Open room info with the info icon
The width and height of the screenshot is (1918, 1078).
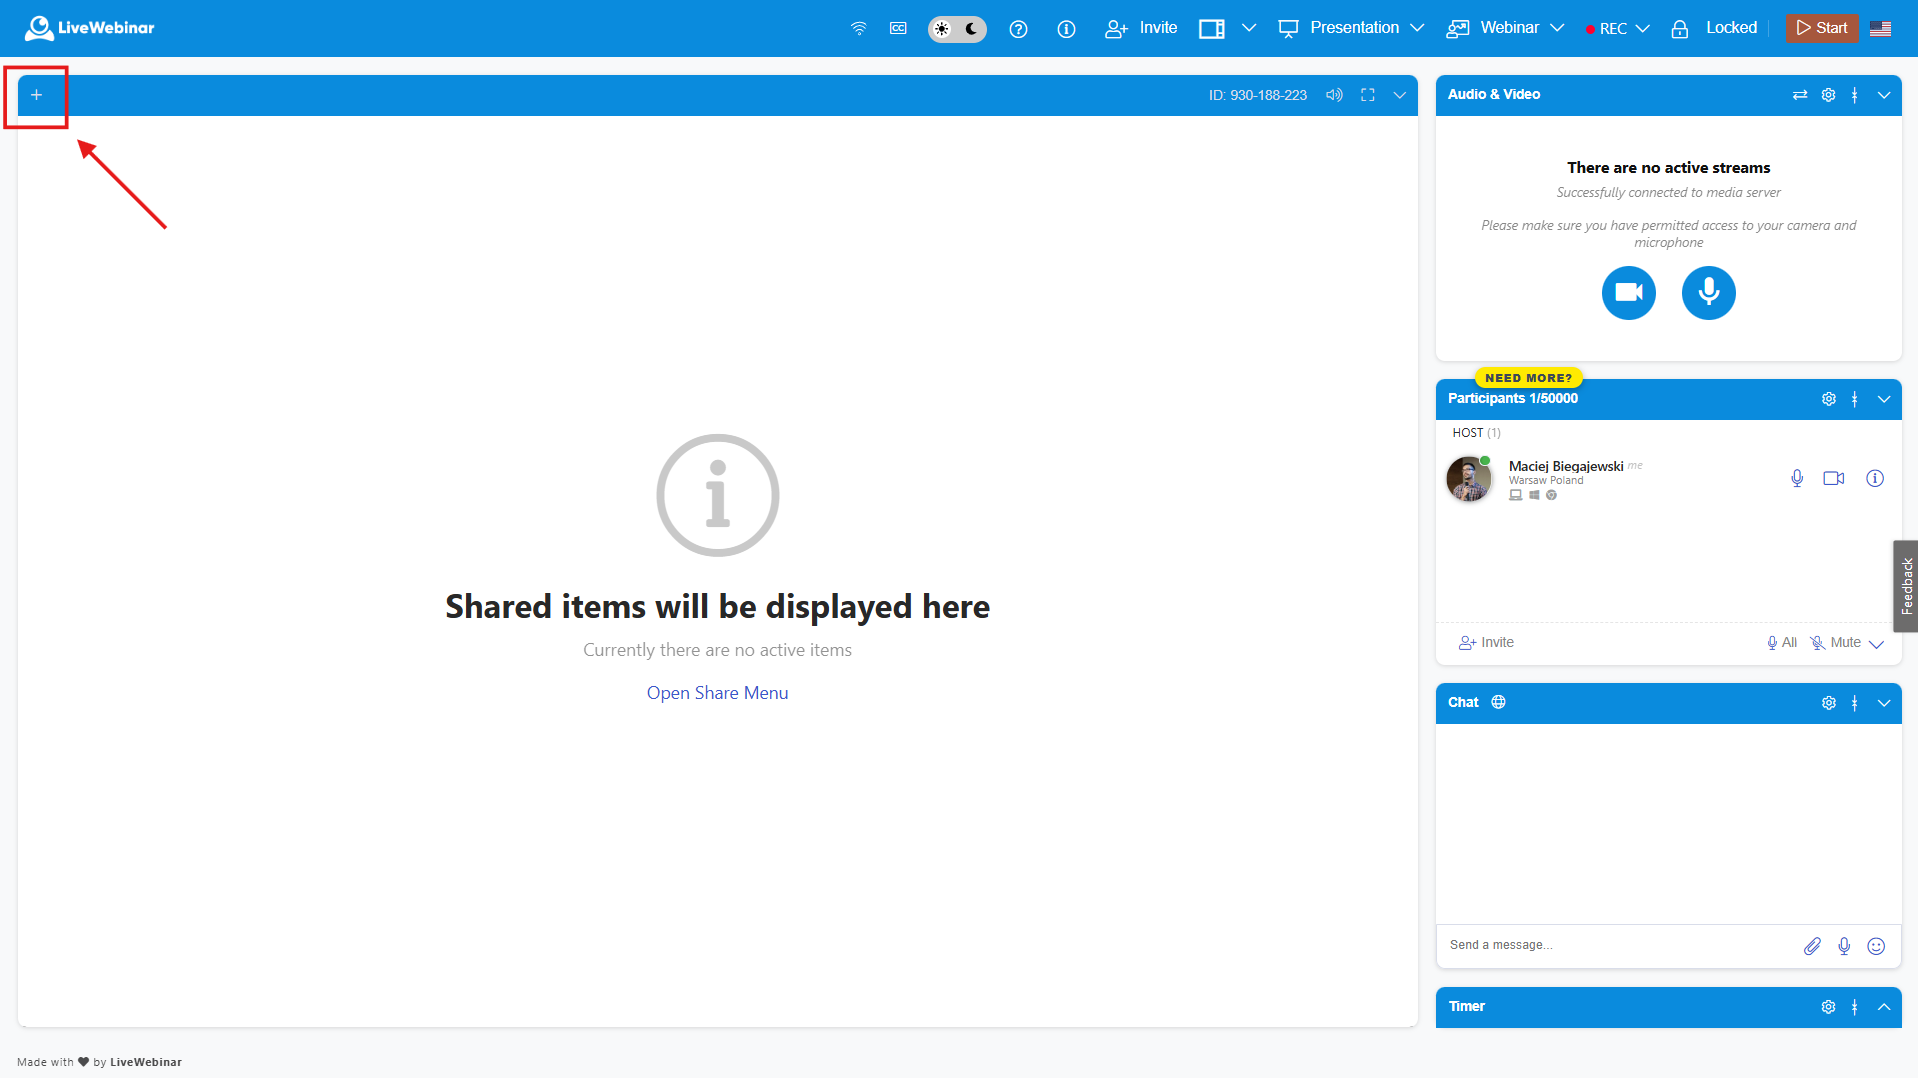[x=1066, y=28]
